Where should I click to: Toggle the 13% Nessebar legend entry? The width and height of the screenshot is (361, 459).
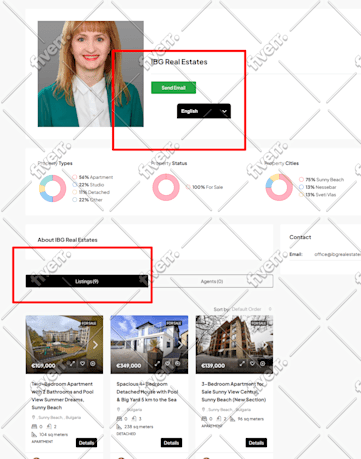(318, 187)
